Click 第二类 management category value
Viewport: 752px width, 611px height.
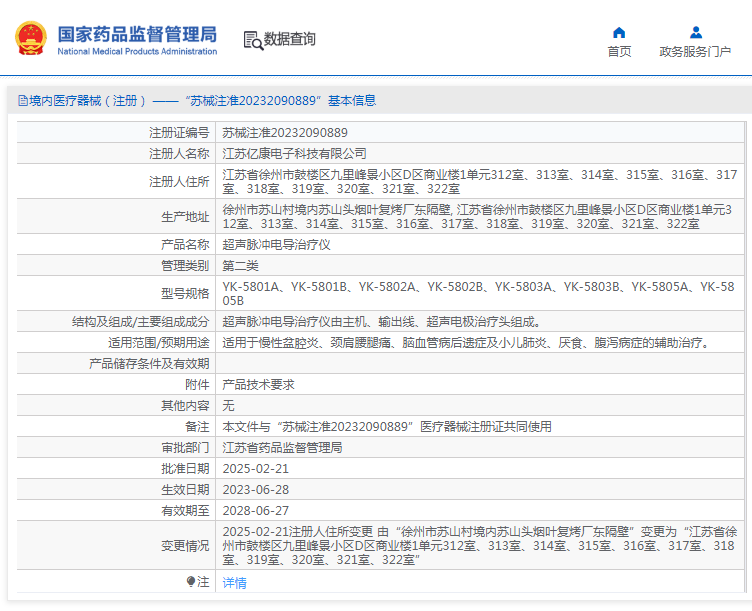[x=240, y=266]
